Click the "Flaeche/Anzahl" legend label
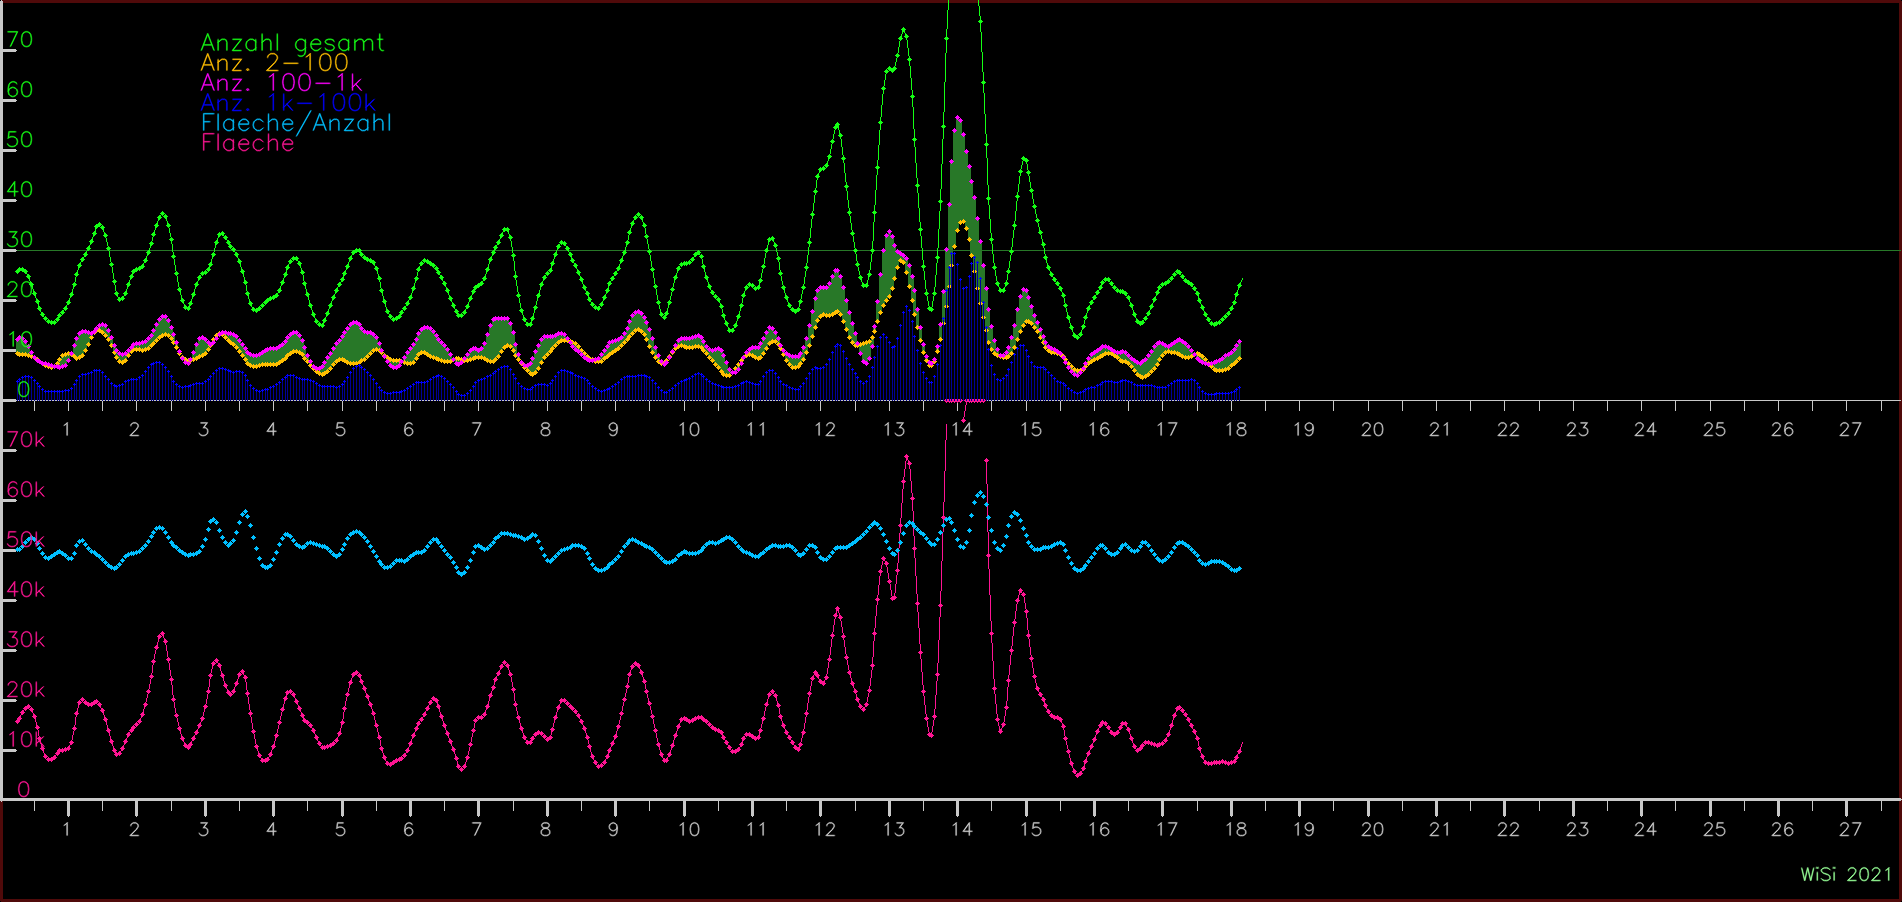The width and height of the screenshot is (1902, 902). pyautogui.click(x=296, y=123)
